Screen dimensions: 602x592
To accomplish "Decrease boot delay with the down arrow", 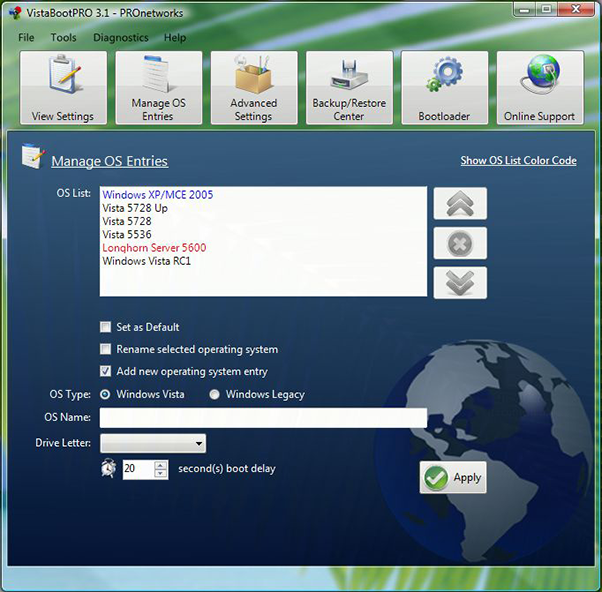I will click(160, 474).
